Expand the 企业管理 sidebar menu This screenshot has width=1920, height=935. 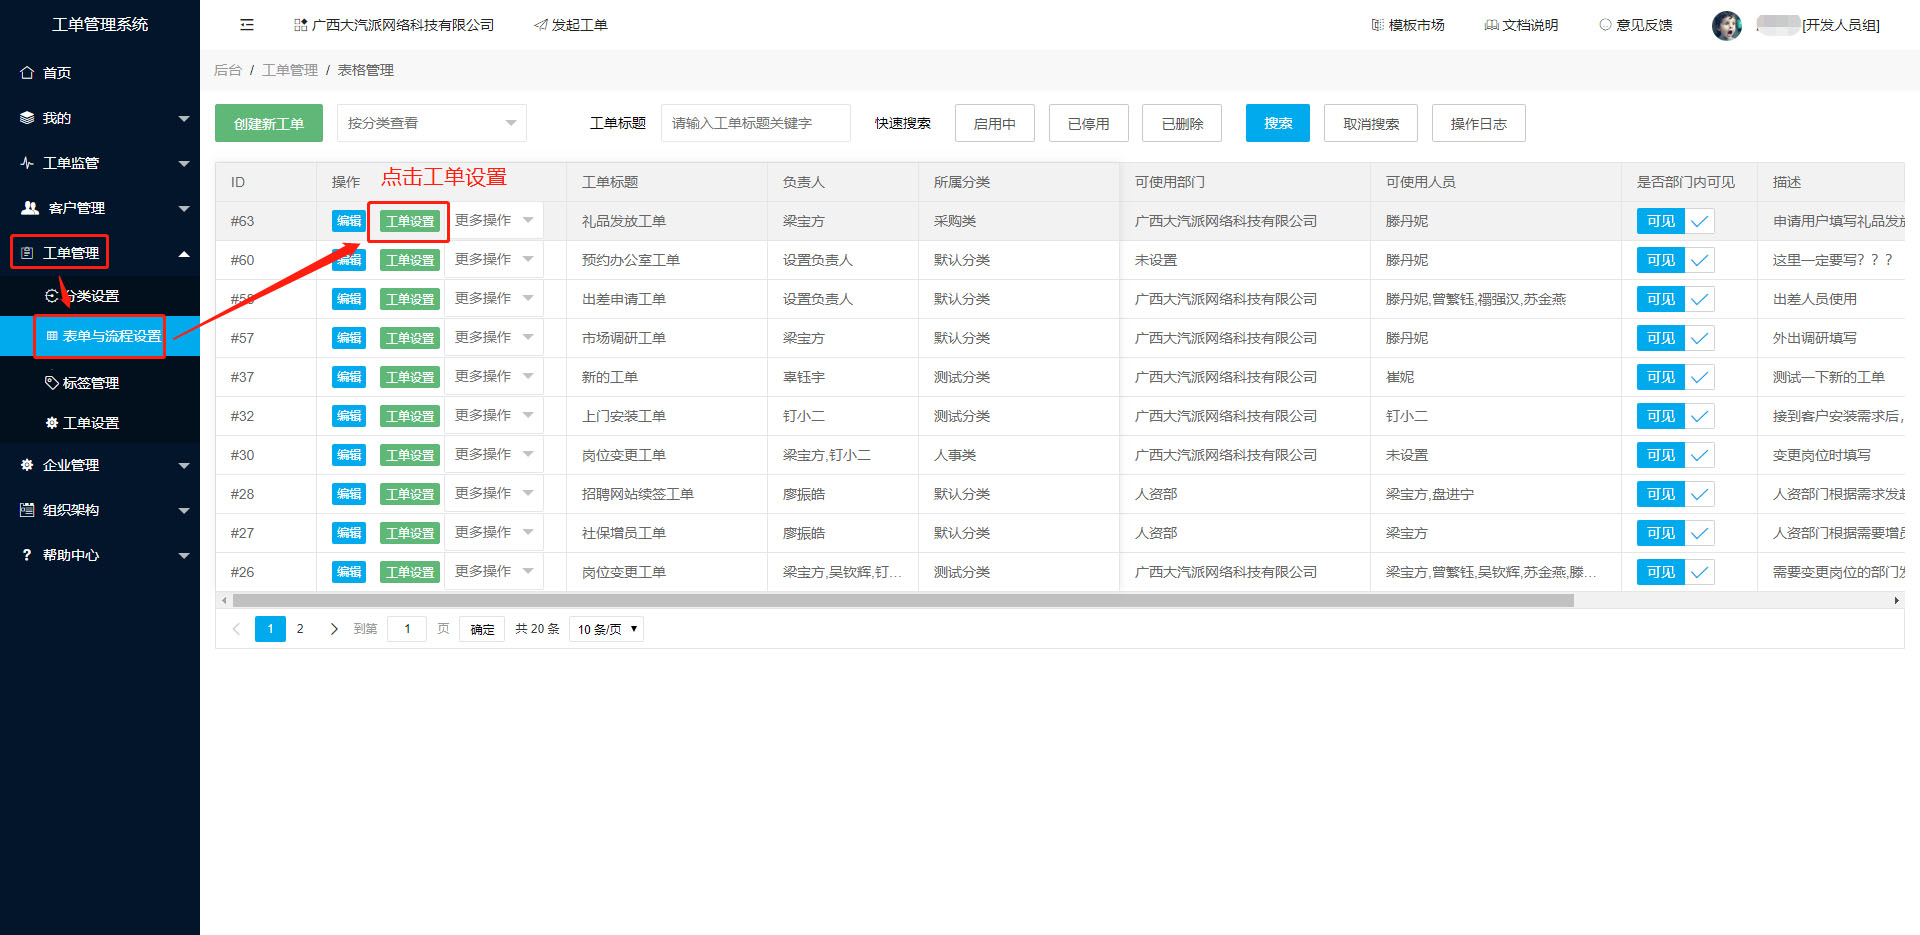point(100,465)
